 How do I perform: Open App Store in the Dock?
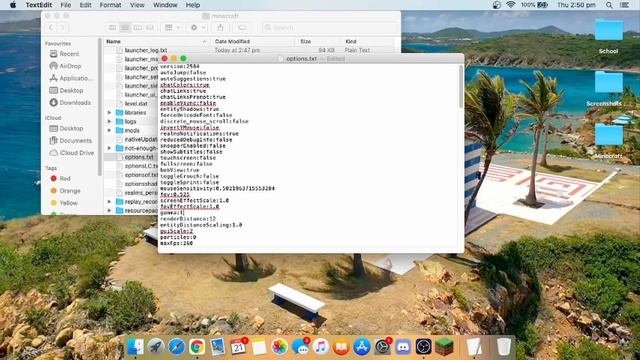click(x=362, y=347)
